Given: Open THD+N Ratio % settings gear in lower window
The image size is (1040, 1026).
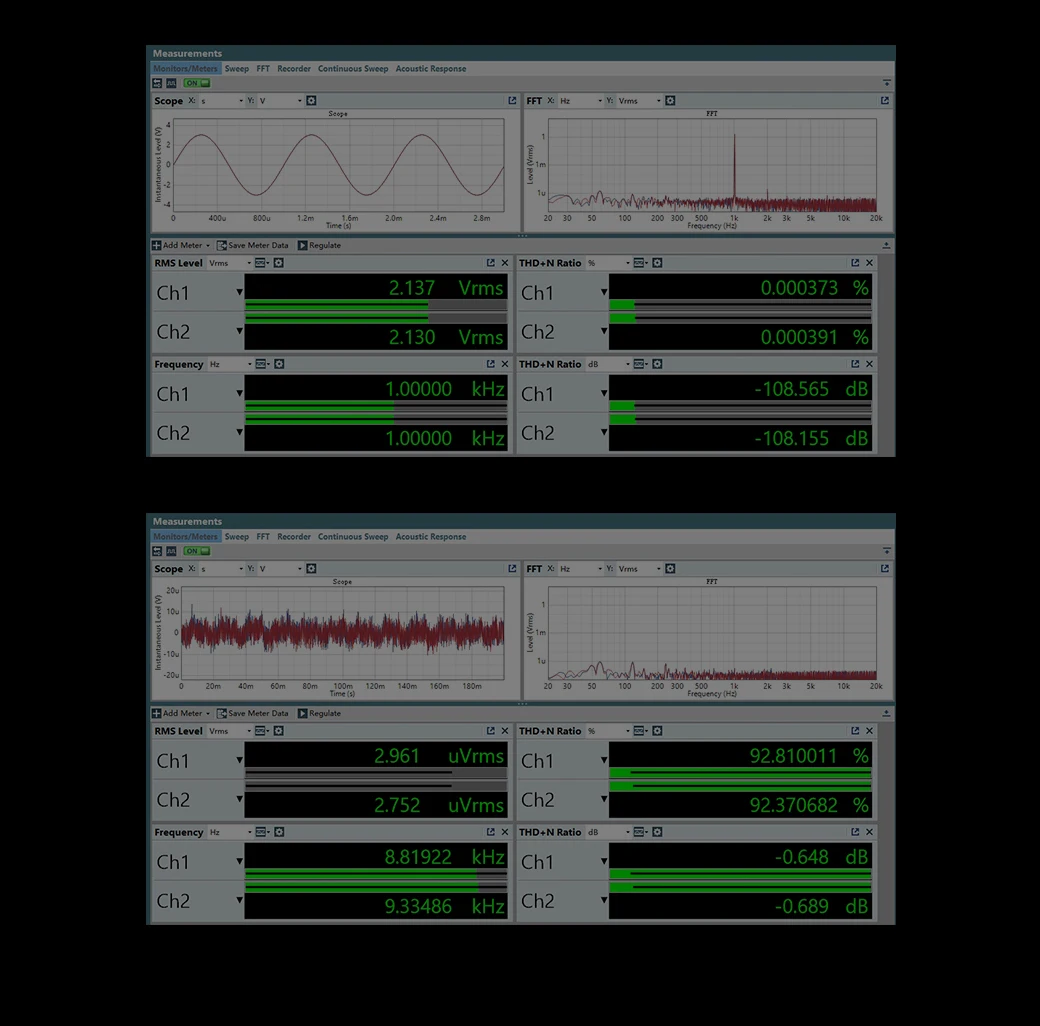Looking at the screenshot, I should tap(657, 731).
